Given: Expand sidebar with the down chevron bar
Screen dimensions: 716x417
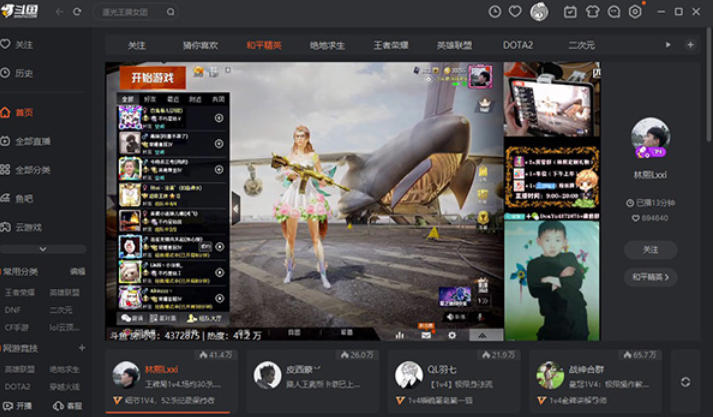Looking at the screenshot, I should [43, 249].
